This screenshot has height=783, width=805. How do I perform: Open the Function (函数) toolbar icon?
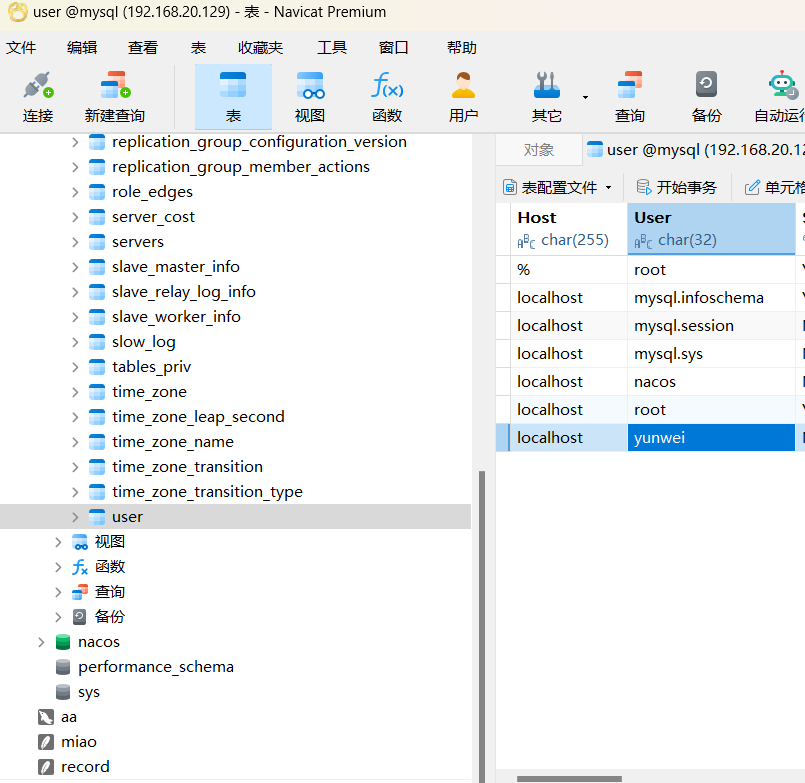tap(387, 98)
